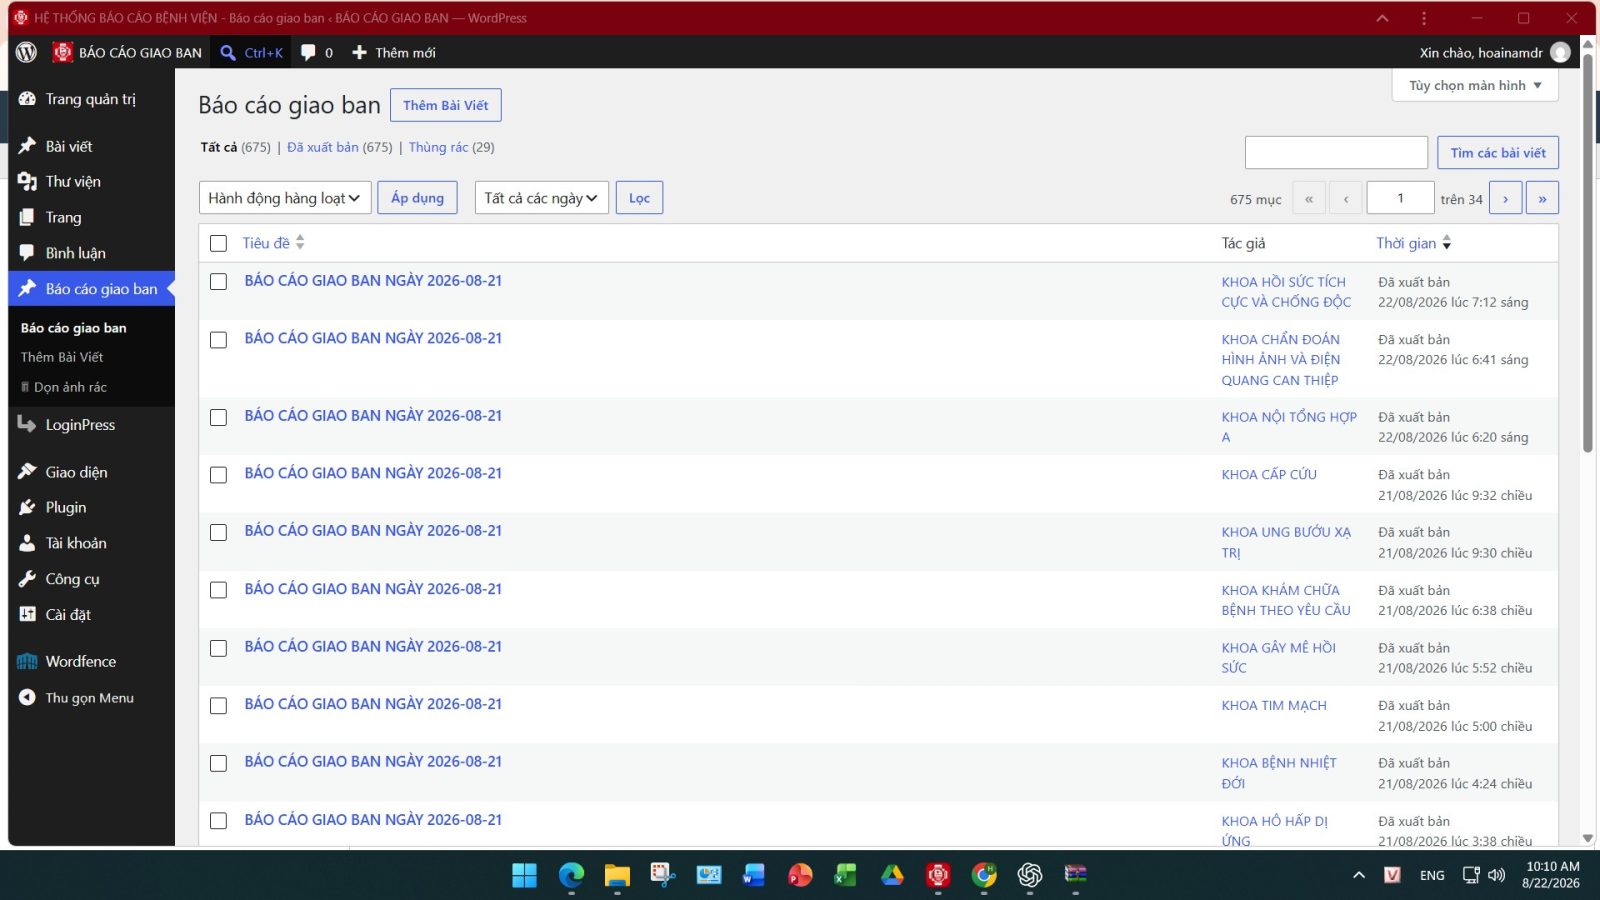
Task: Open Google Chrome from the taskbar
Action: 984,875
